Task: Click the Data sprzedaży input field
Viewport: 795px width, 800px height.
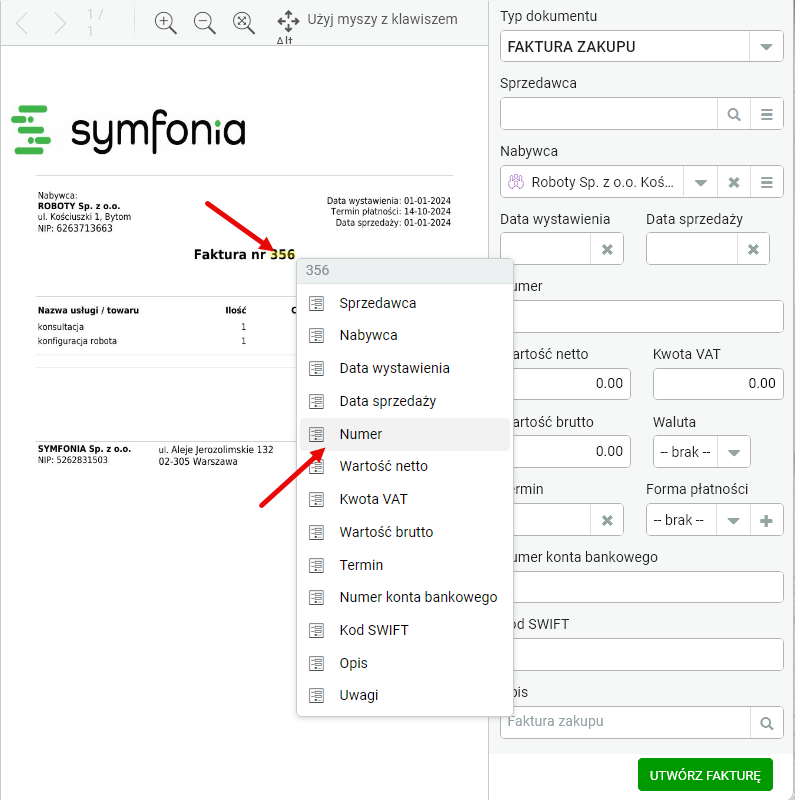Action: pyautogui.click(x=692, y=249)
